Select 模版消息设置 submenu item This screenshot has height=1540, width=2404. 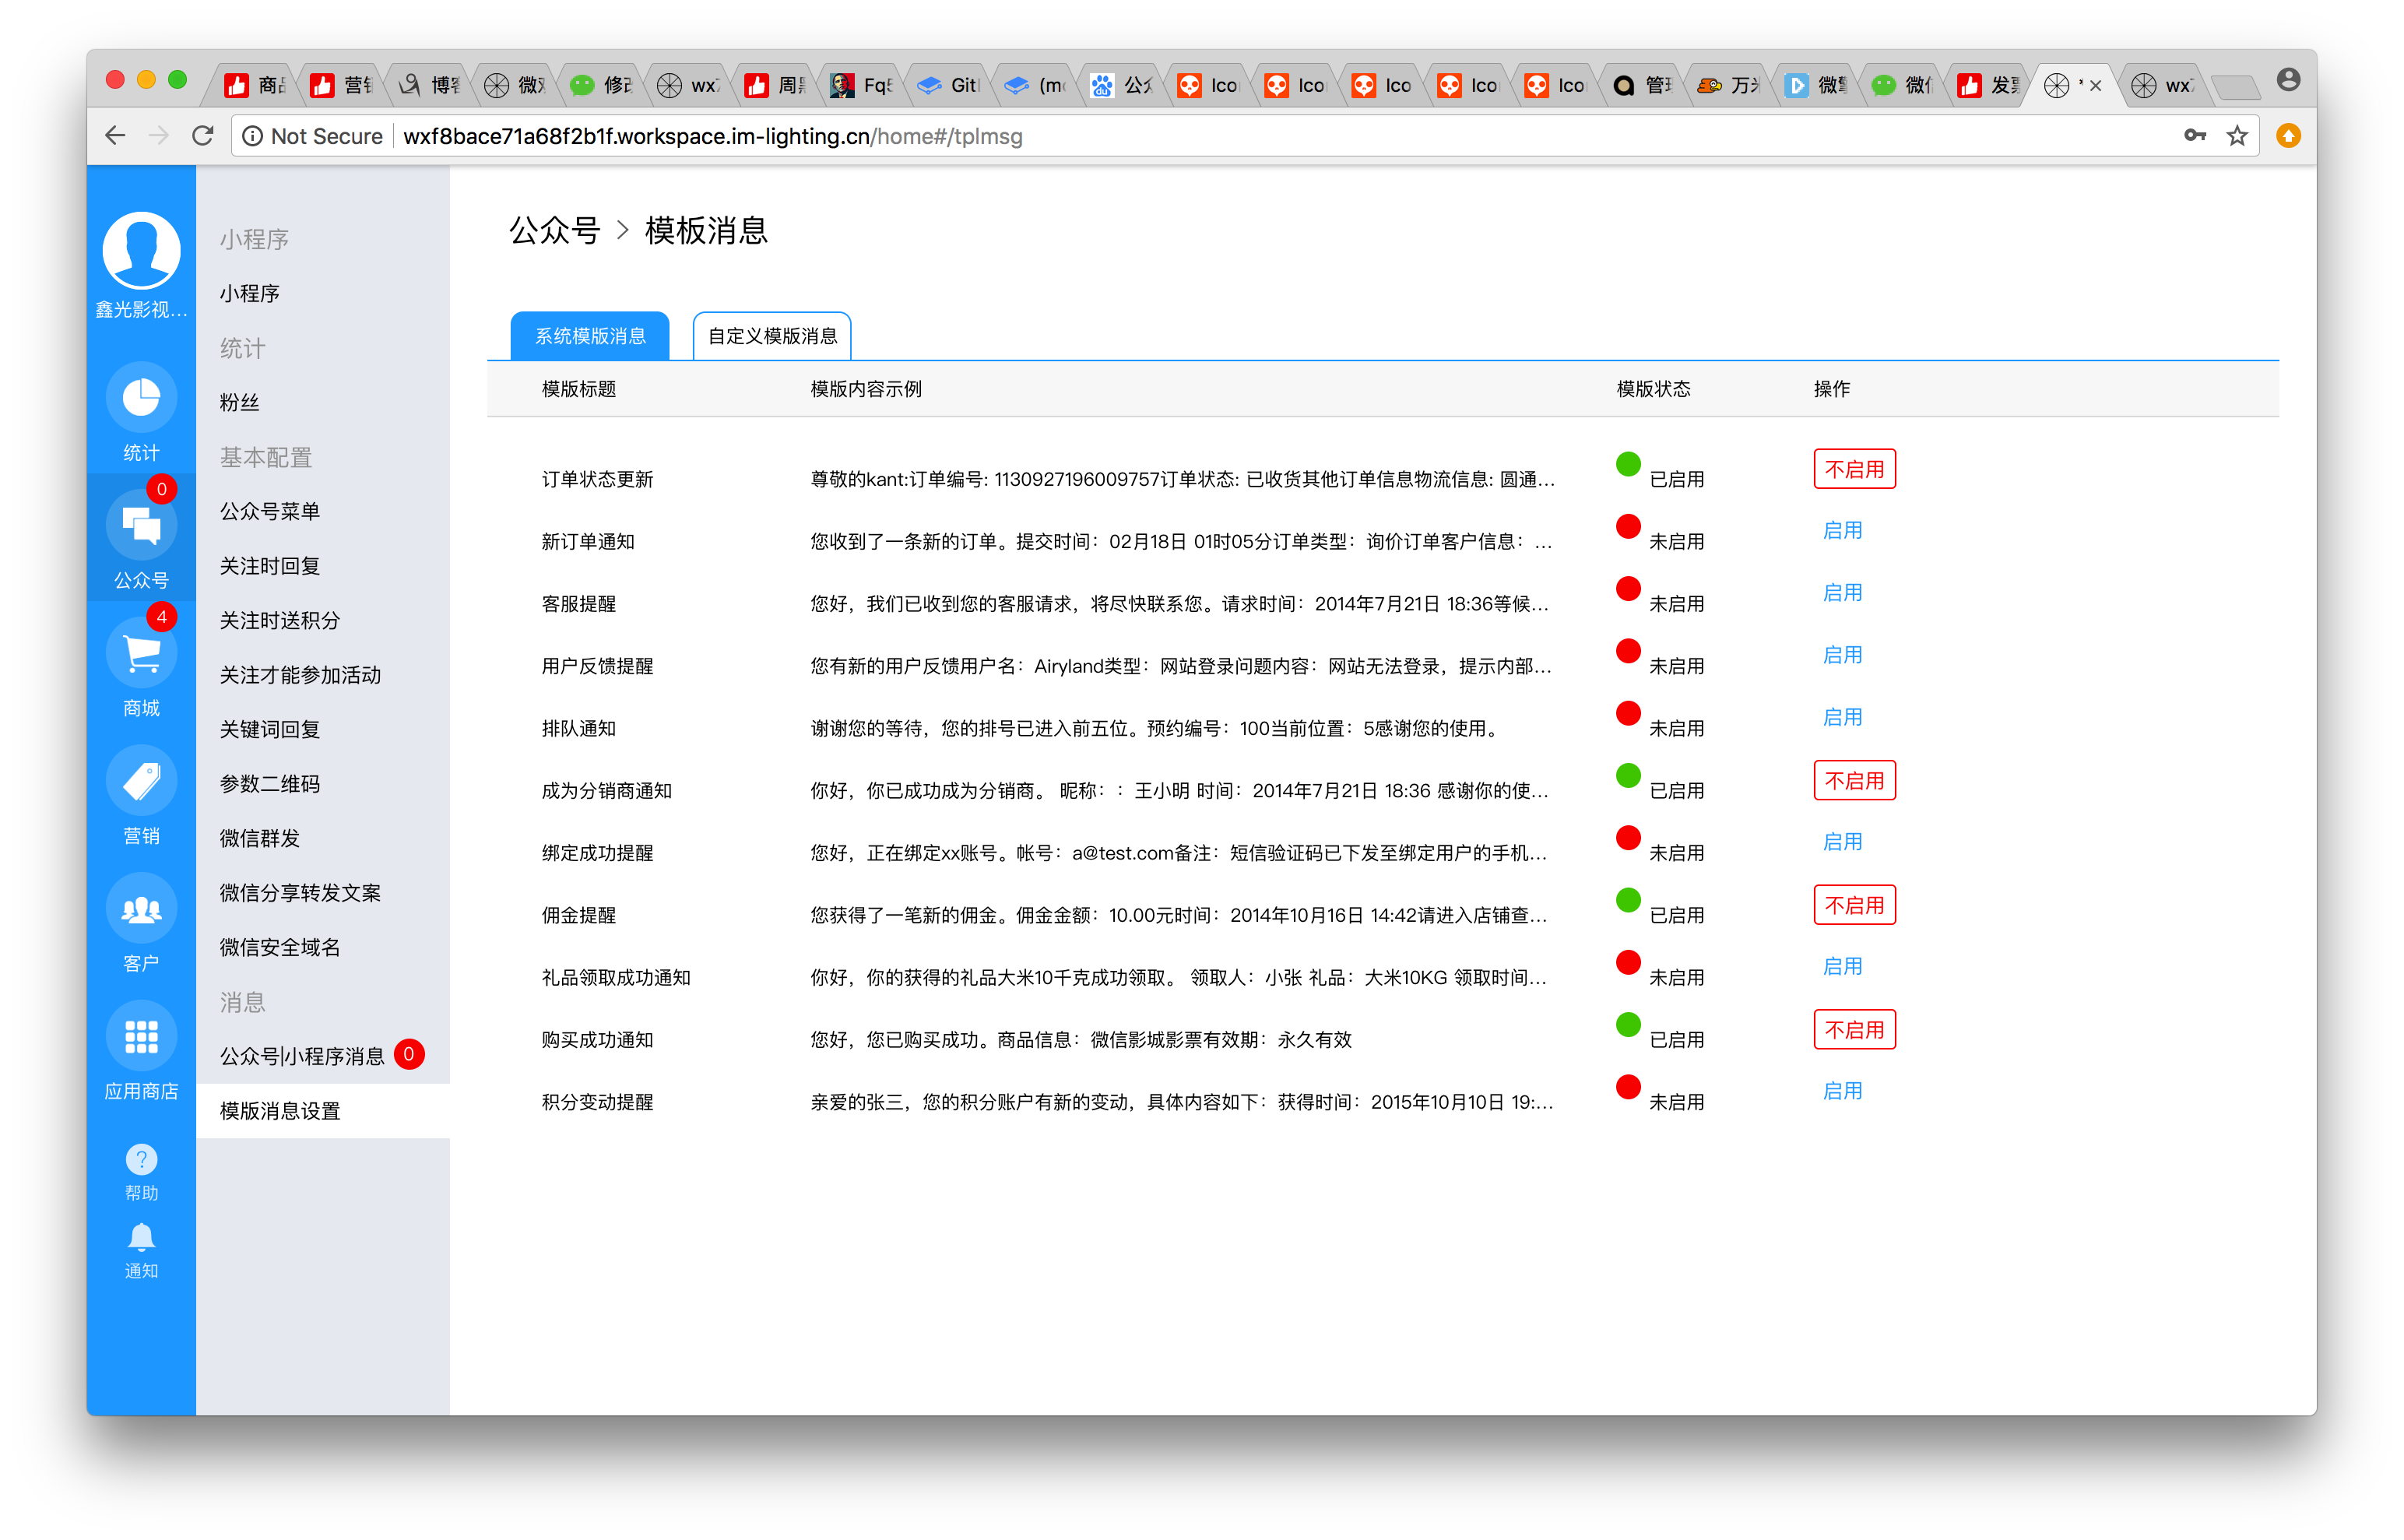coord(323,1111)
